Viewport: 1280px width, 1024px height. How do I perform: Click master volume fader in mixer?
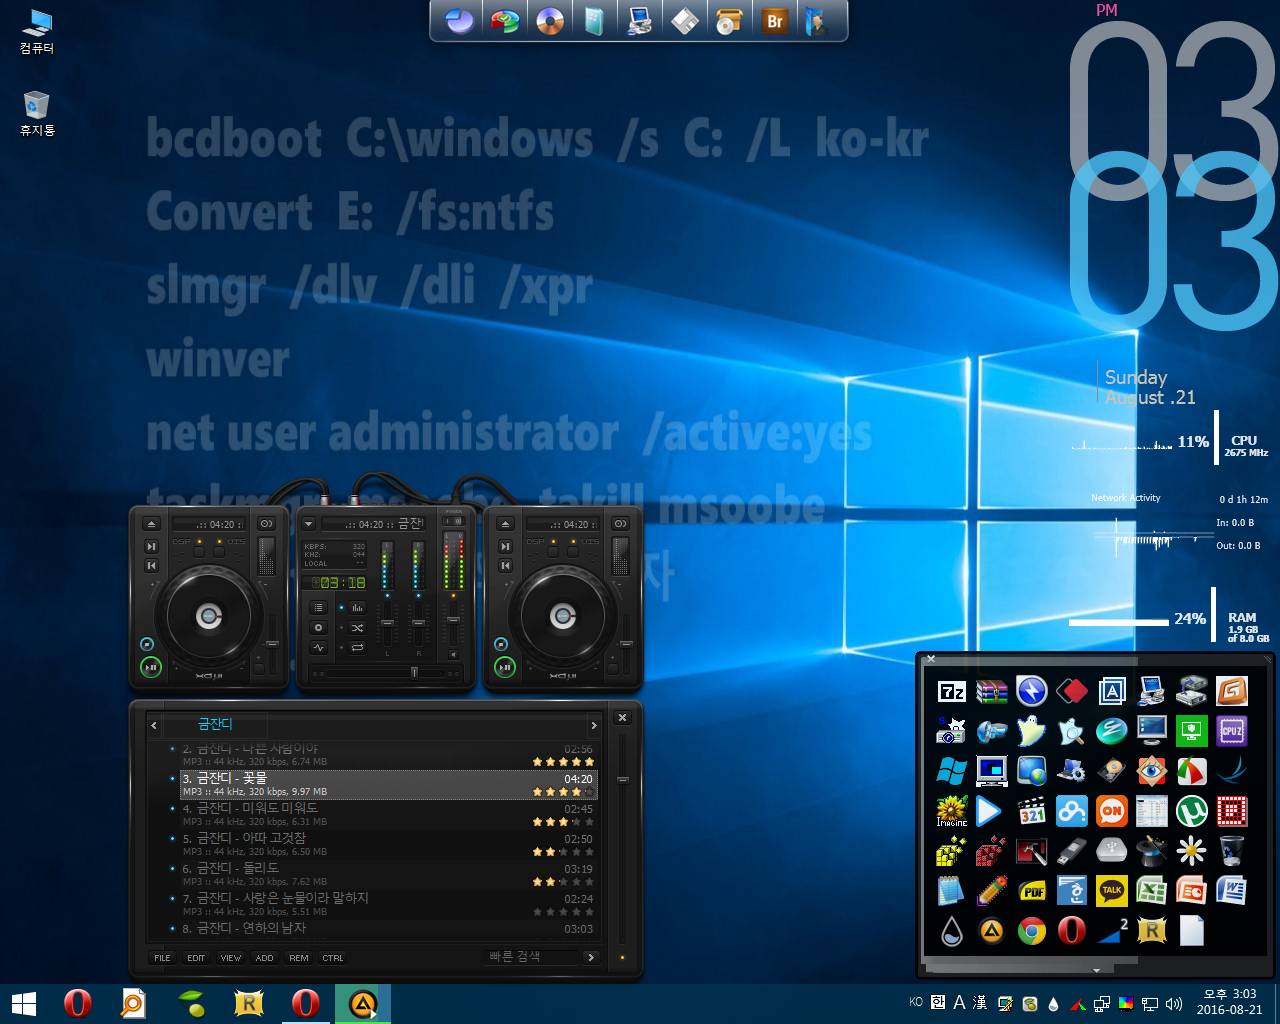tap(453, 622)
